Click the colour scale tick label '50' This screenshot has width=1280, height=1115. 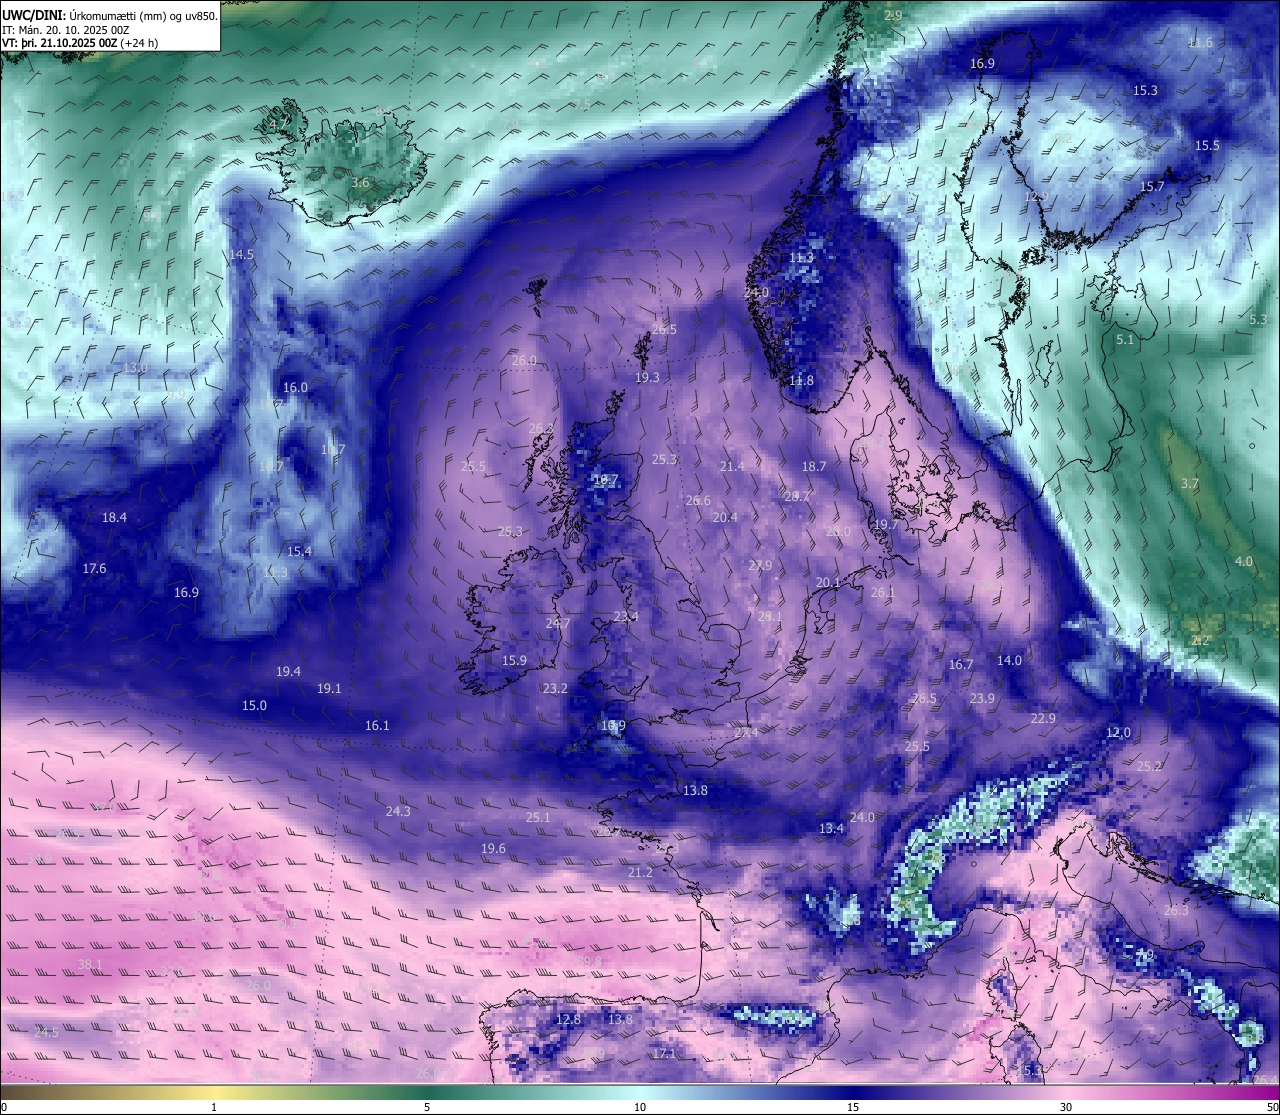1272,1107
